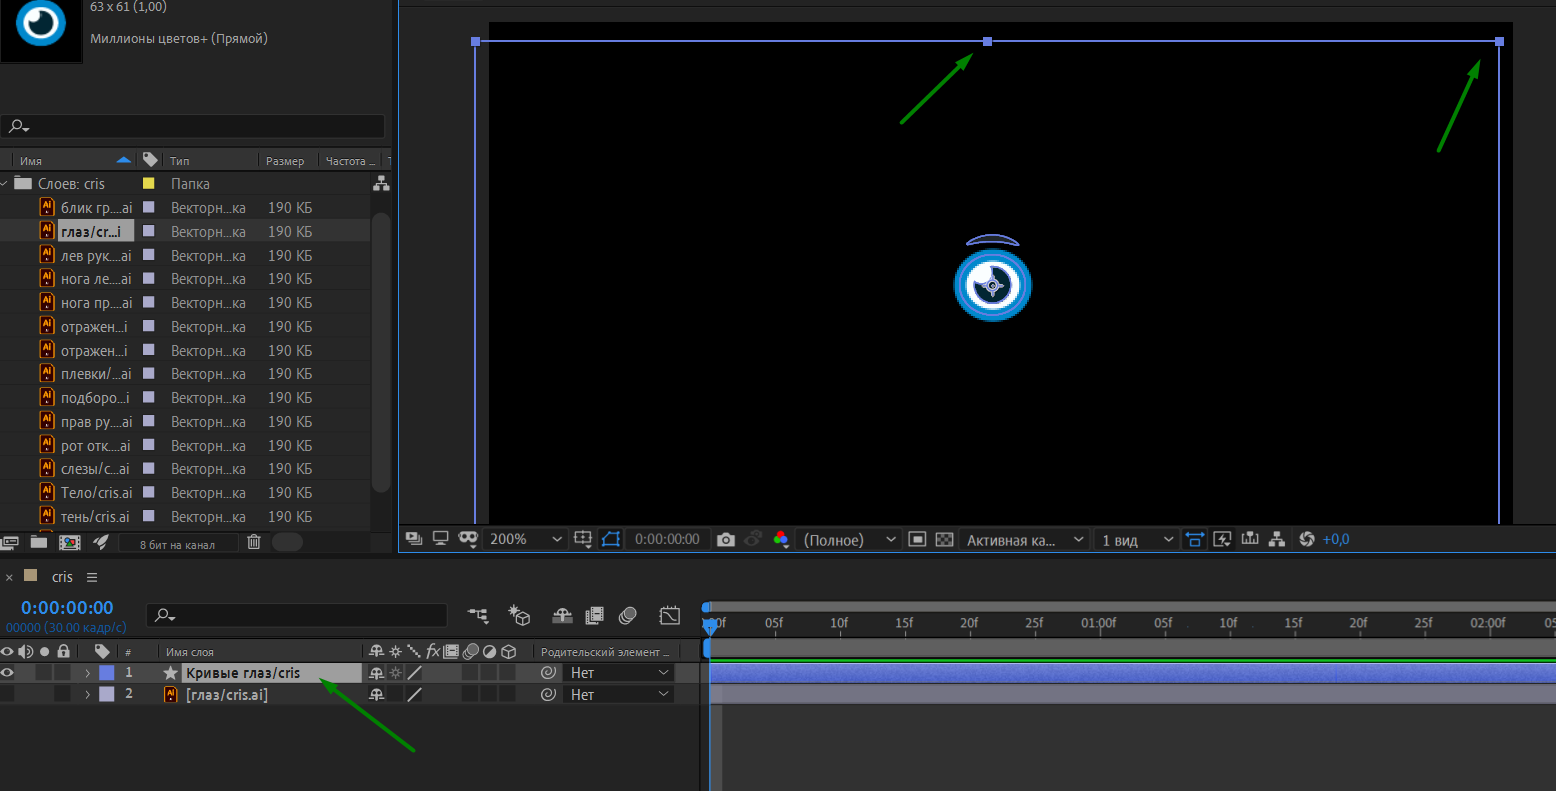Click the Имя слоя column header
Image resolution: width=1556 pixels, height=791 pixels.
(190, 652)
